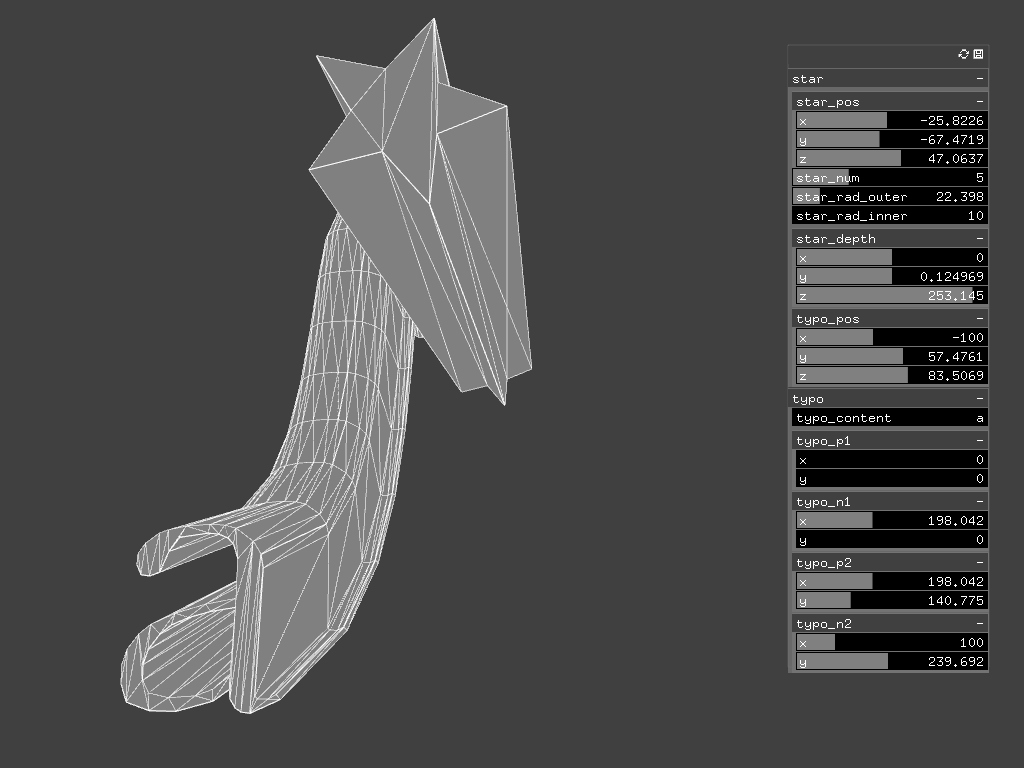This screenshot has width=1024, height=768.
Task: Adjust star_pos y slider at -67.4719
Action: (891, 140)
